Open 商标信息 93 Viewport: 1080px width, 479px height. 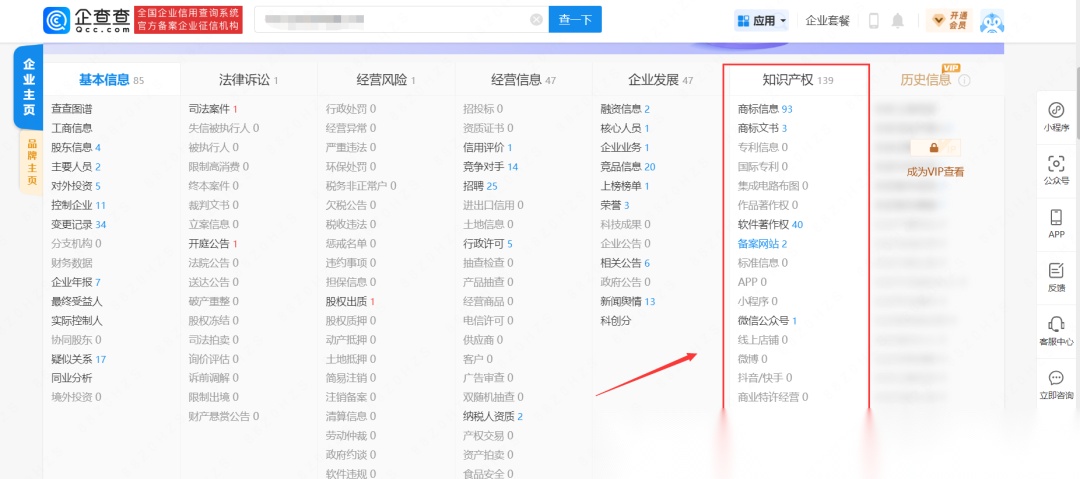click(x=765, y=109)
